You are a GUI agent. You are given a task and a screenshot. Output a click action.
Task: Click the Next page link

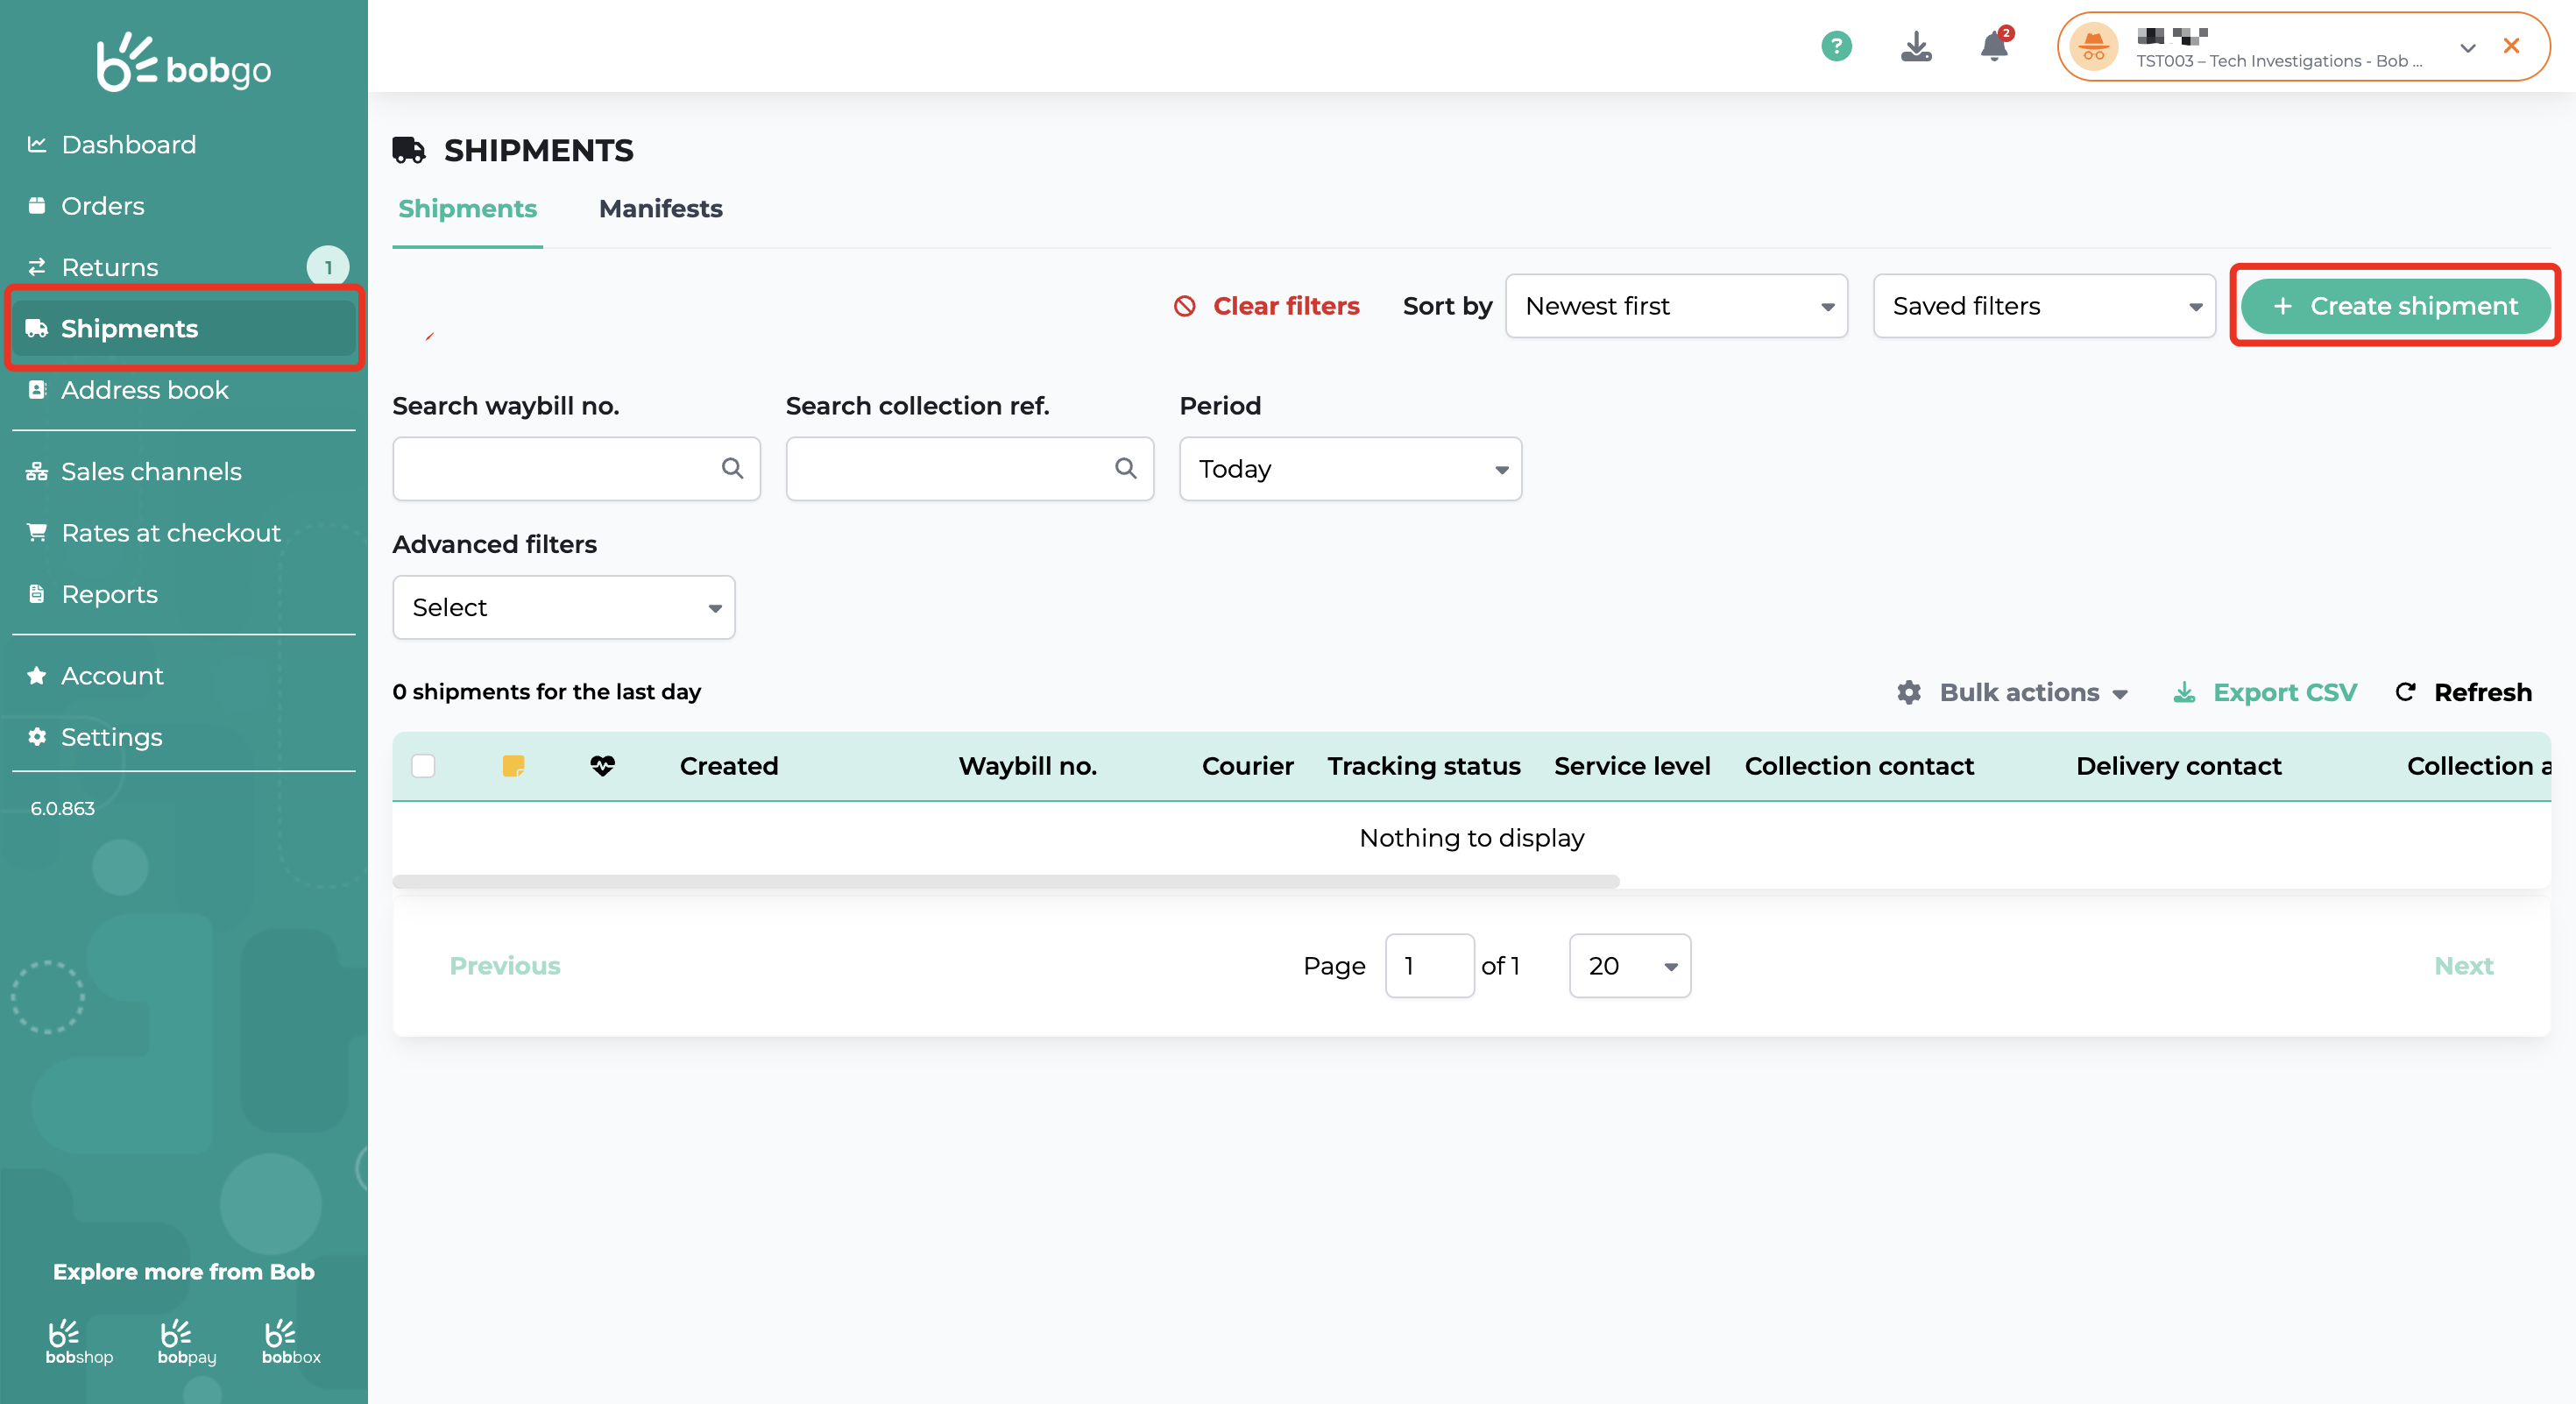pos(2463,966)
